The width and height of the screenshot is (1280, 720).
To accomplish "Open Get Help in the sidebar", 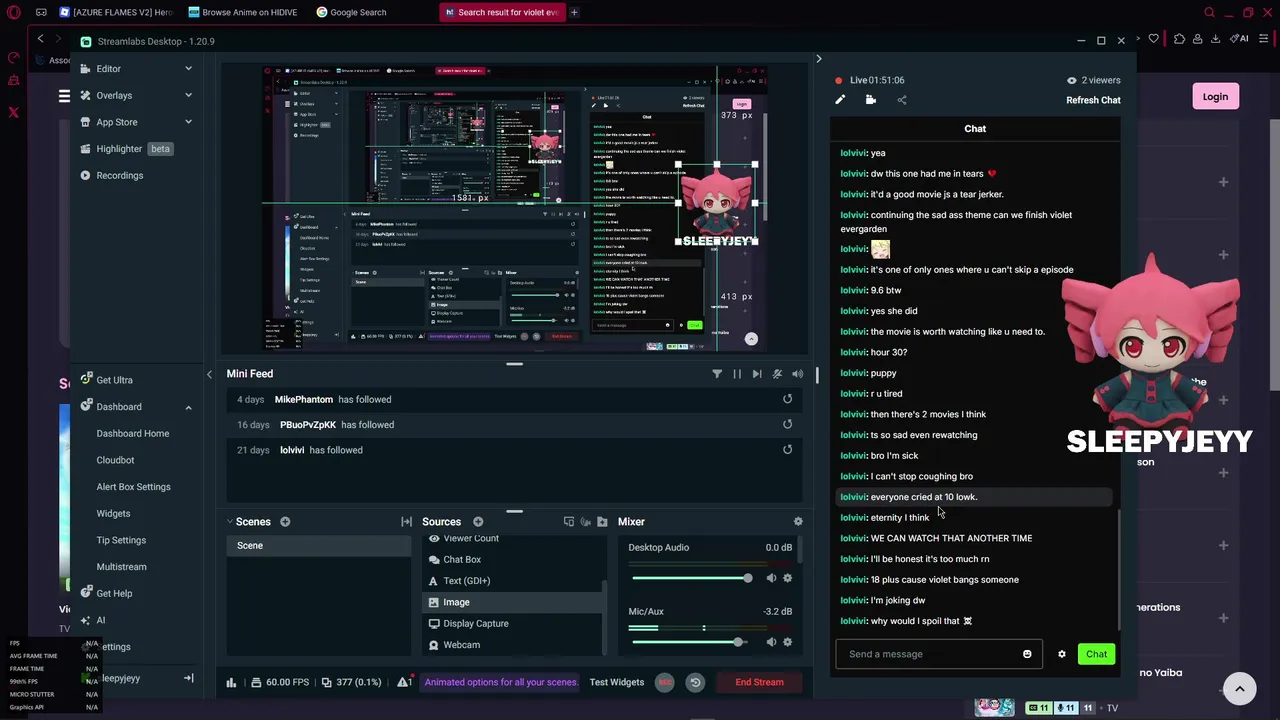I will tap(113, 593).
